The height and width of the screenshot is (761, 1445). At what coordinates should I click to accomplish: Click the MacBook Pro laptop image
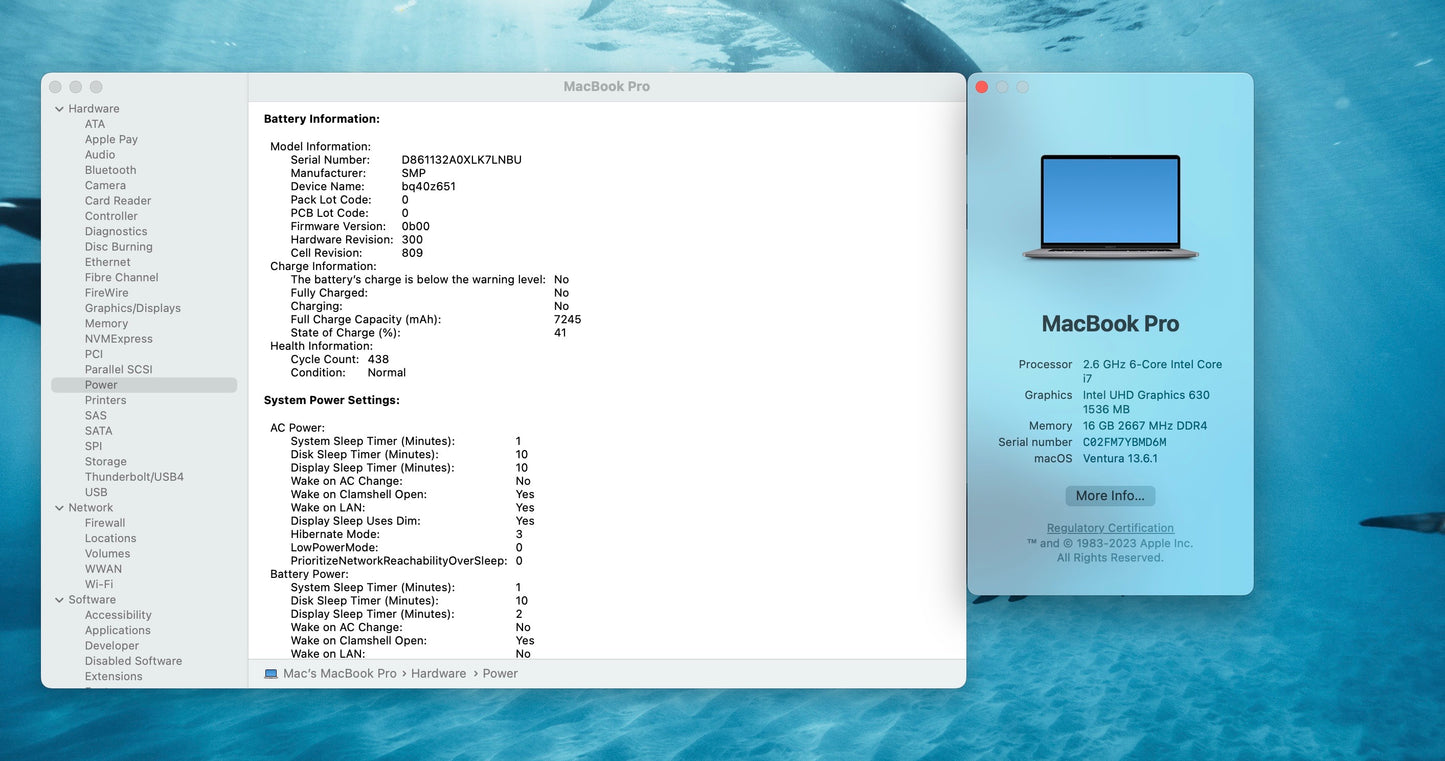(x=1110, y=208)
